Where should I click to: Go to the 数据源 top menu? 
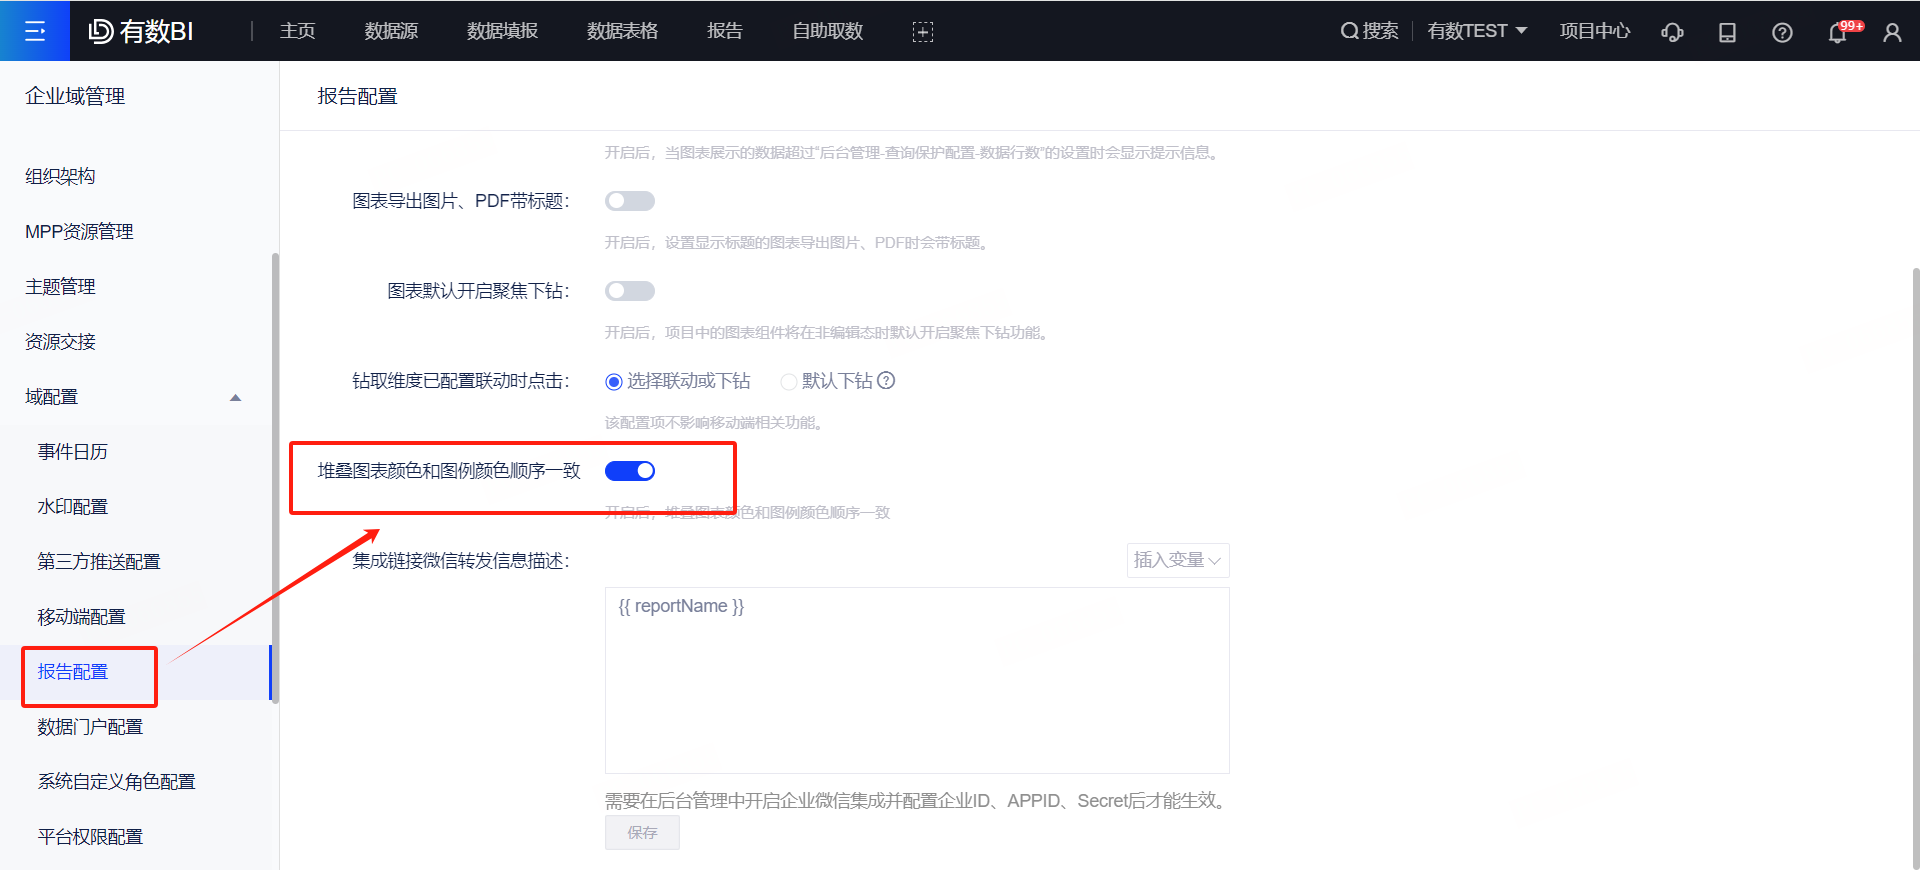391,31
